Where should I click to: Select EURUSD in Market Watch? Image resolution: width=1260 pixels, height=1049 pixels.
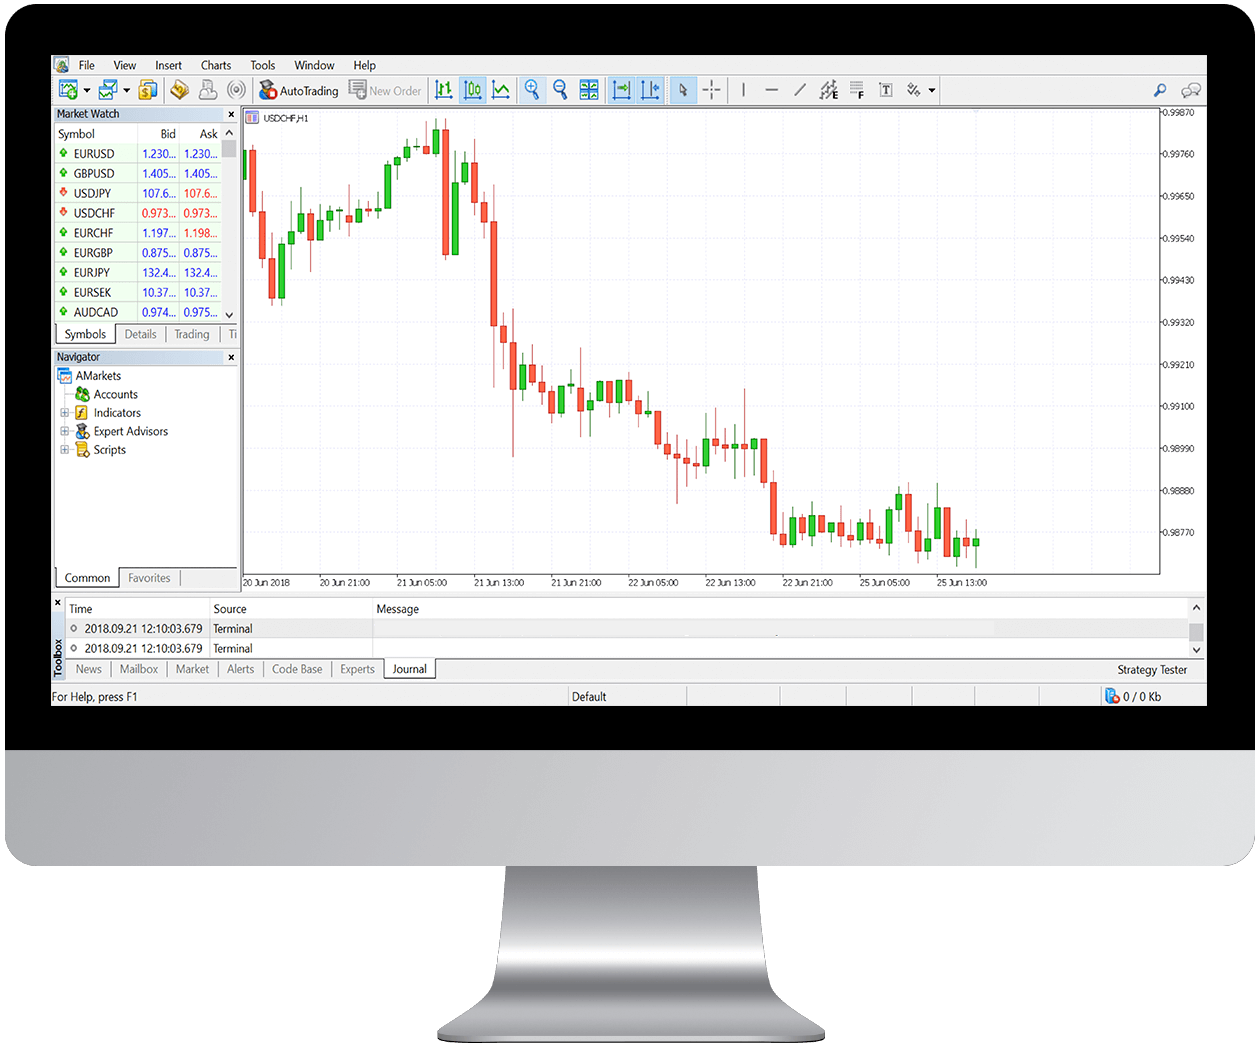point(93,153)
